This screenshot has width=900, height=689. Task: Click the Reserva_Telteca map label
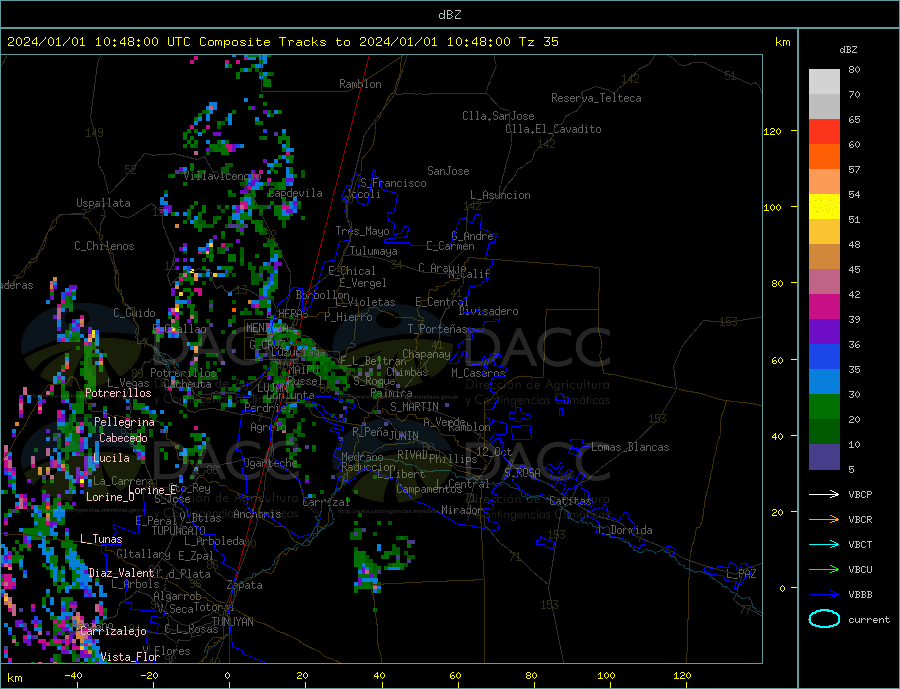pos(596,98)
